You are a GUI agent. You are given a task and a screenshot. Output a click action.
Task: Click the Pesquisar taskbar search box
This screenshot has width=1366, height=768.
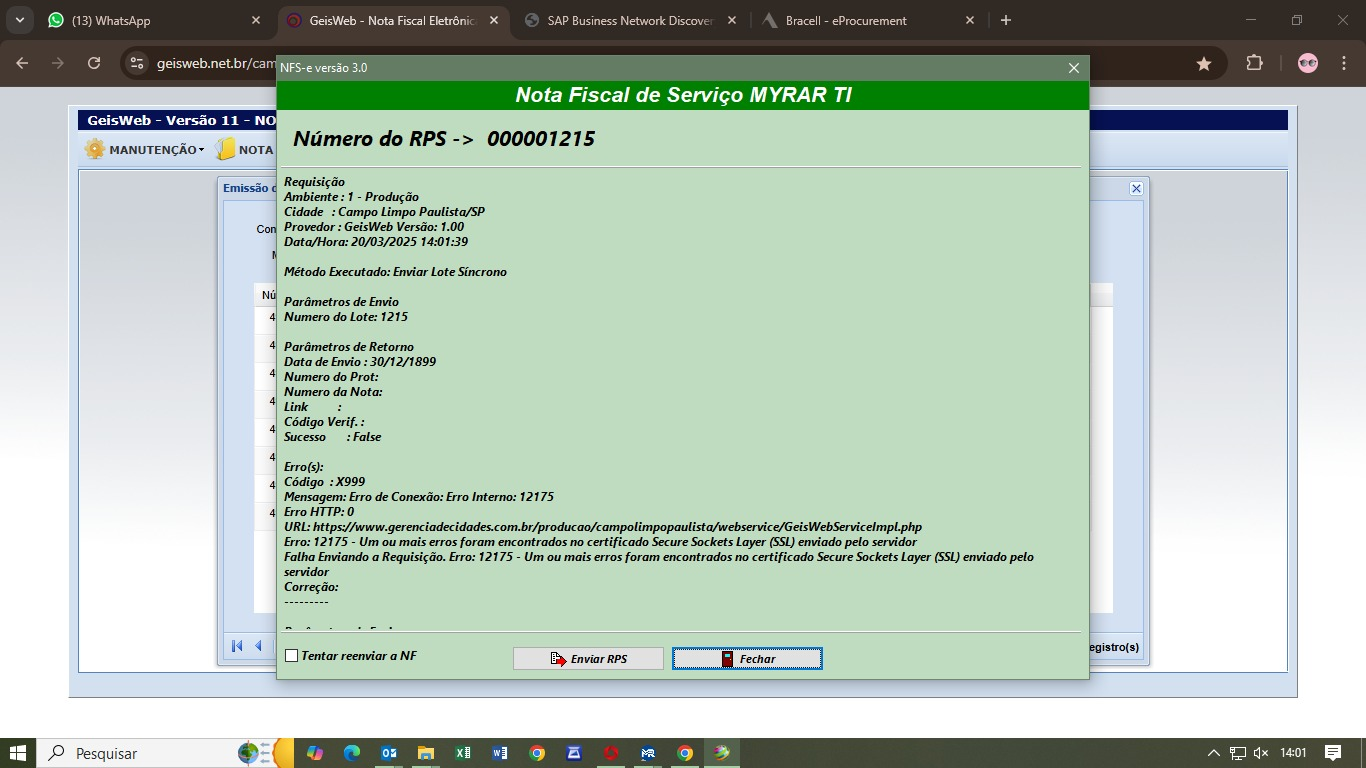click(165, 753)
